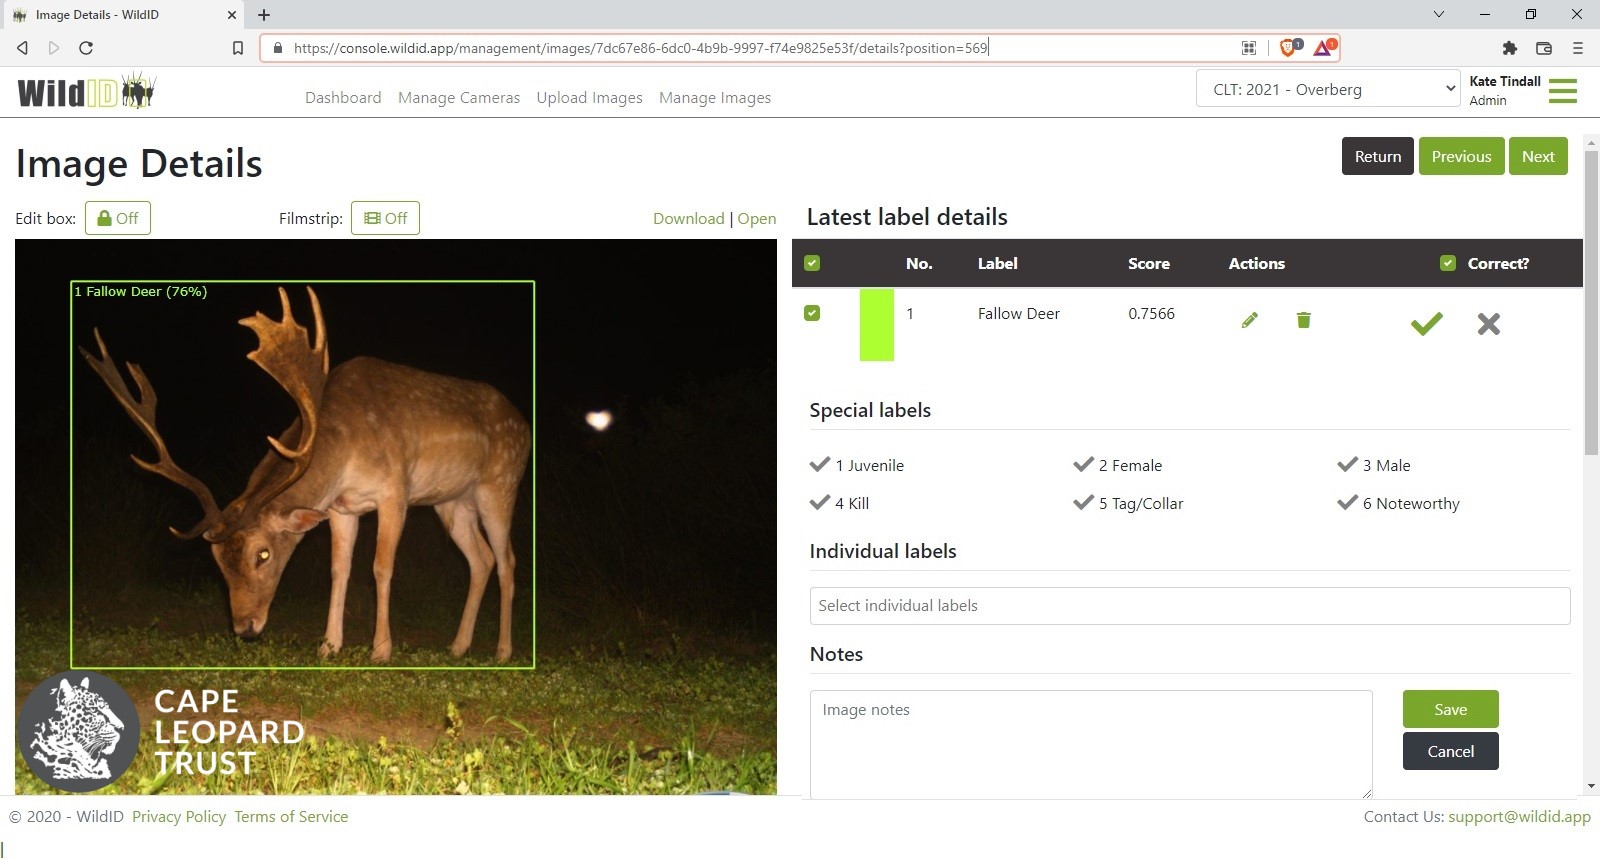Open Manage Cameras page
The height and width of the screenshot is (860, 1600).
pos(459,97)
